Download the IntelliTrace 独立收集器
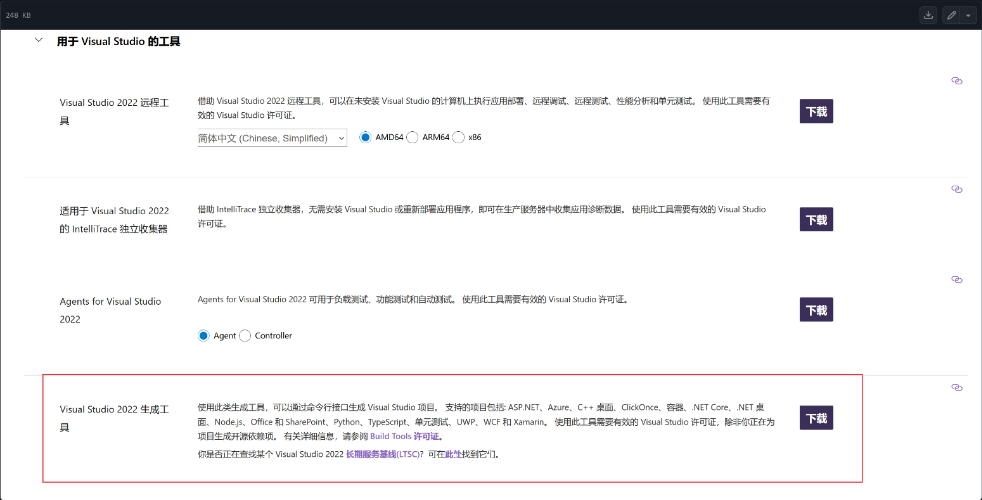 tap(816, 219)
